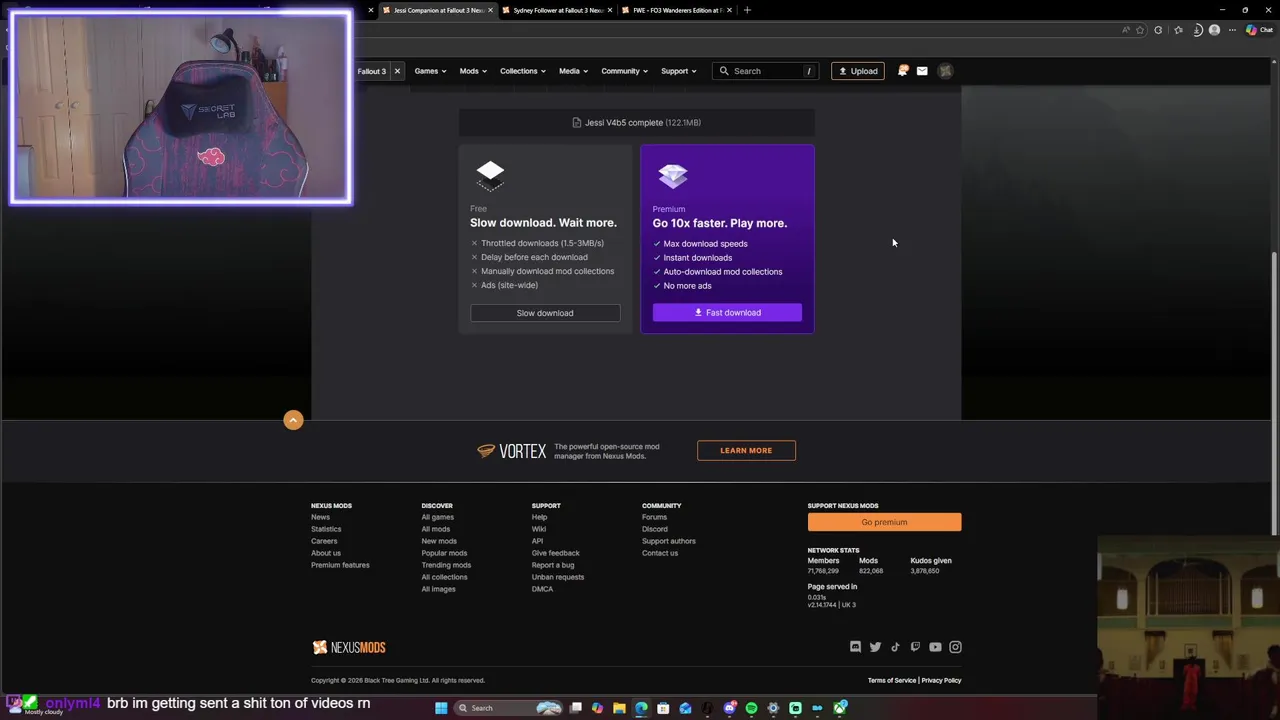
Task: Open Nexus Mods Twitter social icon
Action: coord(875,647)
